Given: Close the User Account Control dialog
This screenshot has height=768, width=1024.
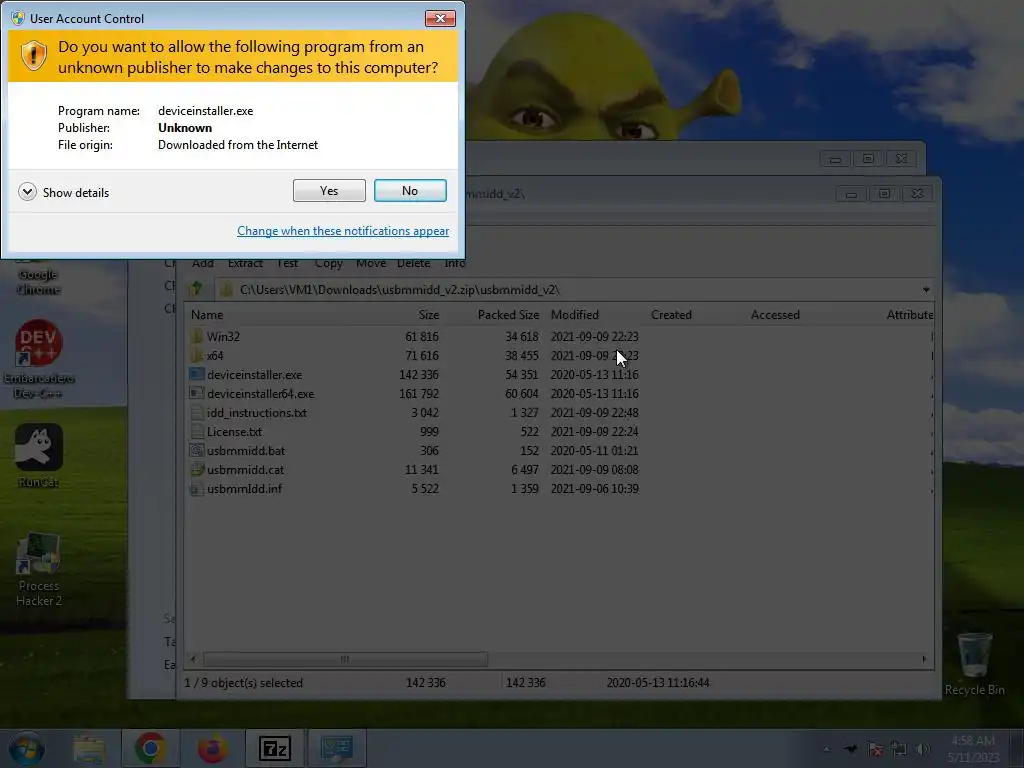Looking at the screenshot, I should (440, 18).
